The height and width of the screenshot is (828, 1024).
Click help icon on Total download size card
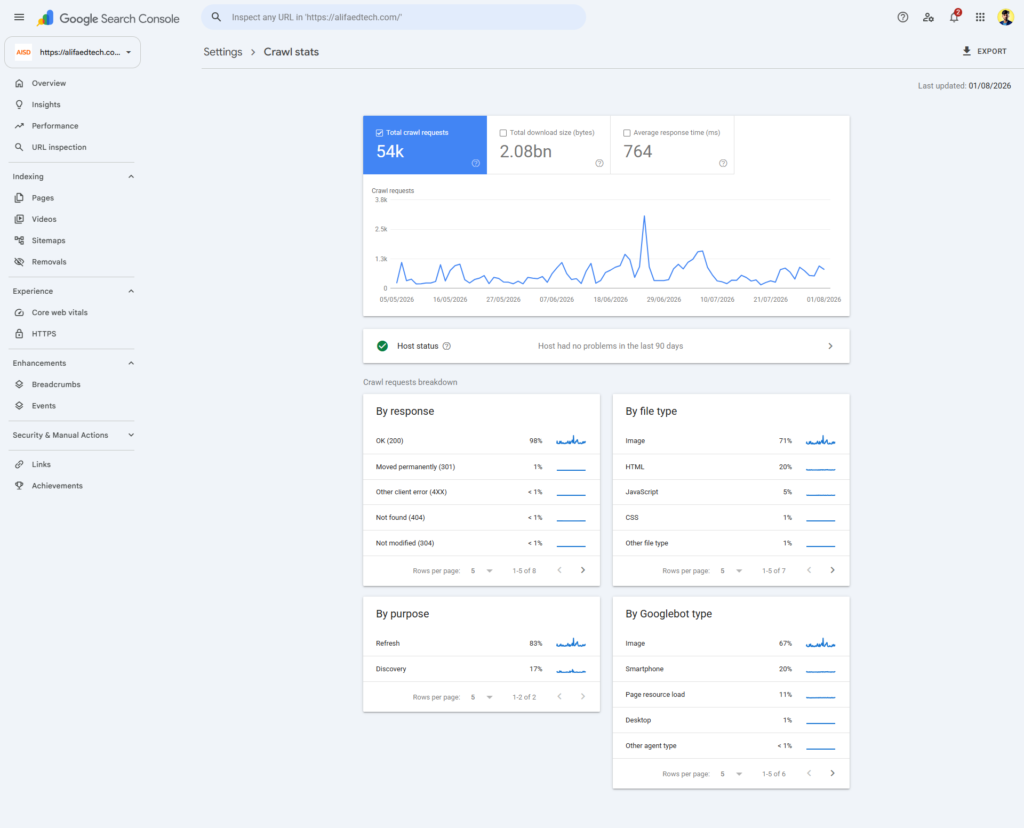599,163
